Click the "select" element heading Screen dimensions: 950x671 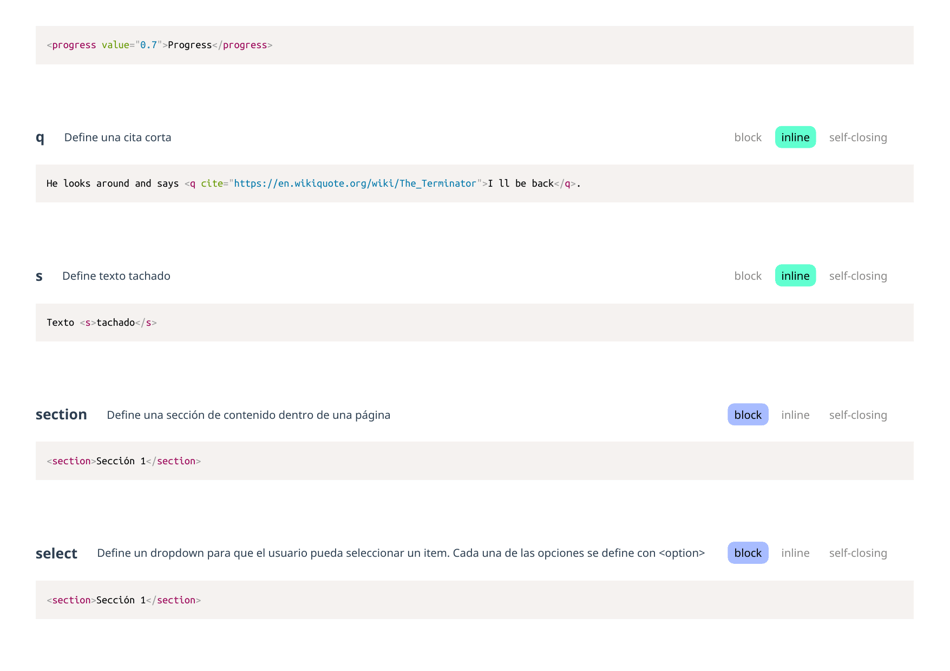(x=56, y=552)
